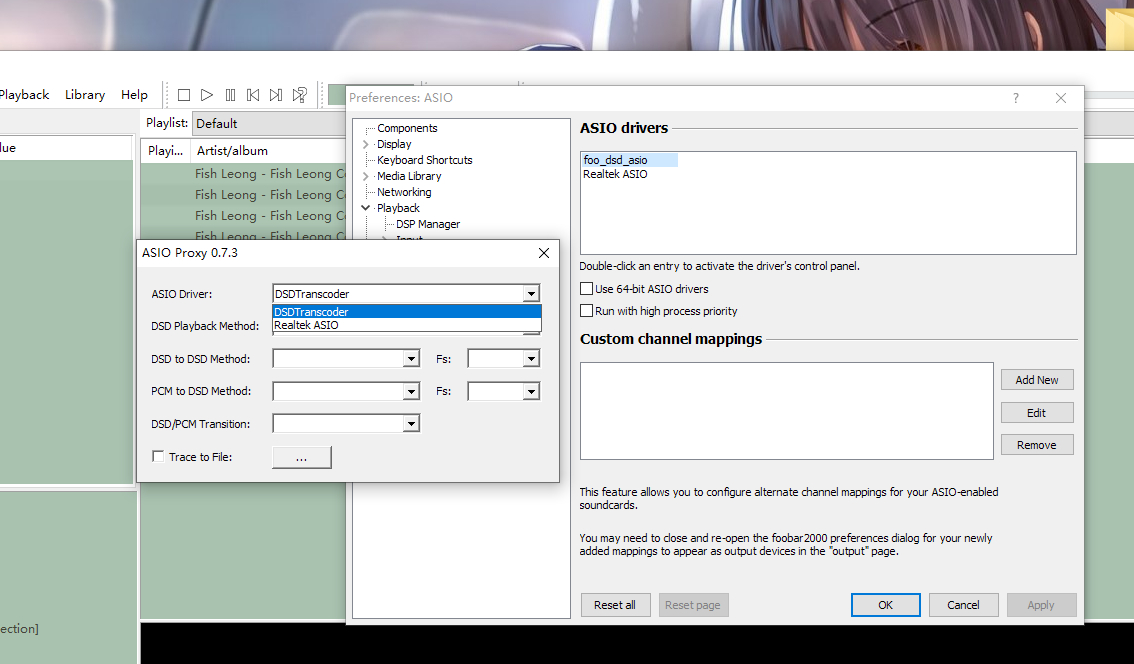This screenshot has width=1134, height=664.
Task: Click the Add New button
Action: [x=1037, y=380]
